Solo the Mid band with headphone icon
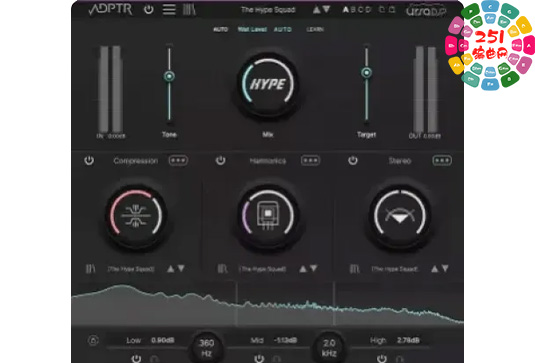Image resolution: width=535 pixels, height=363 pixels. pos(277,359)
